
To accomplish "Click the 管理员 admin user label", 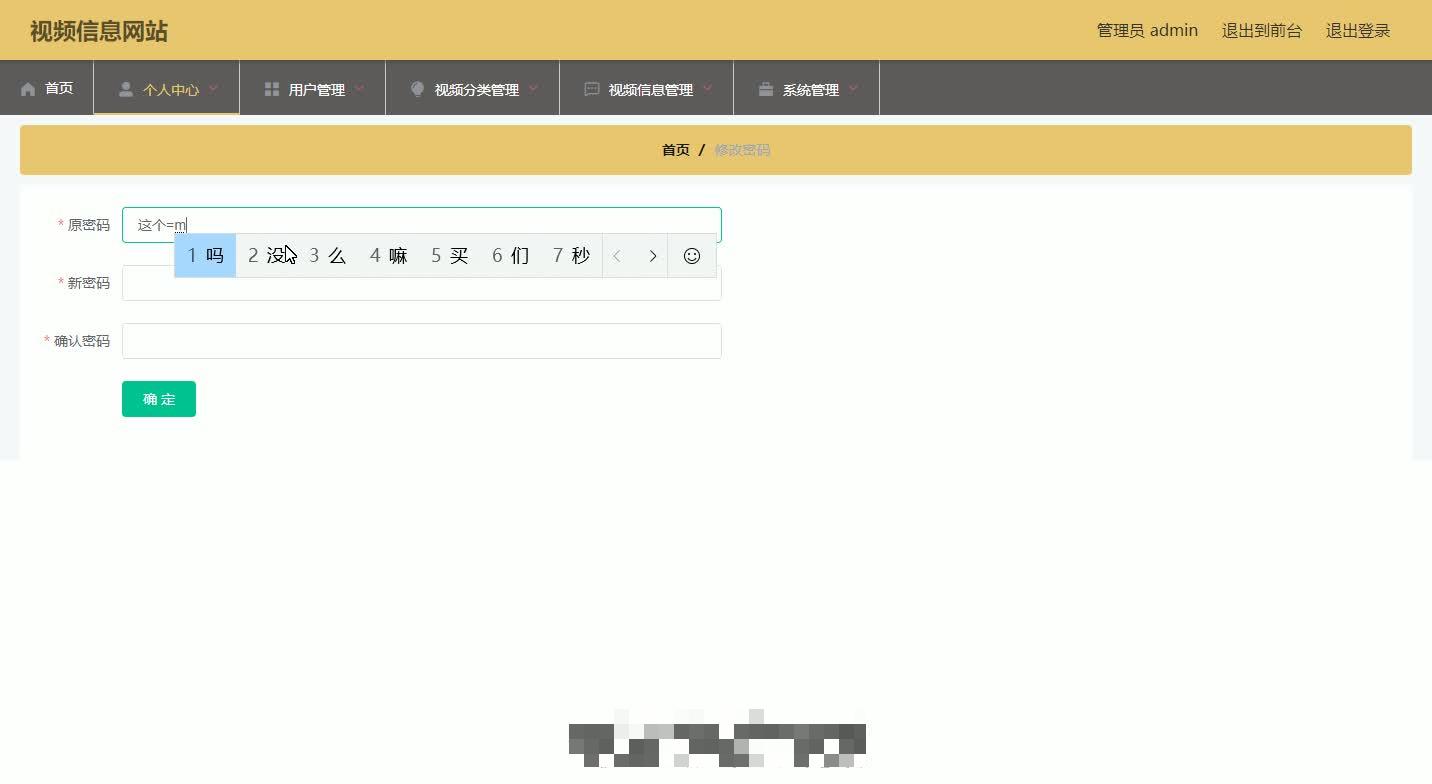I will pyautogui.click(x=1147, y=31).
